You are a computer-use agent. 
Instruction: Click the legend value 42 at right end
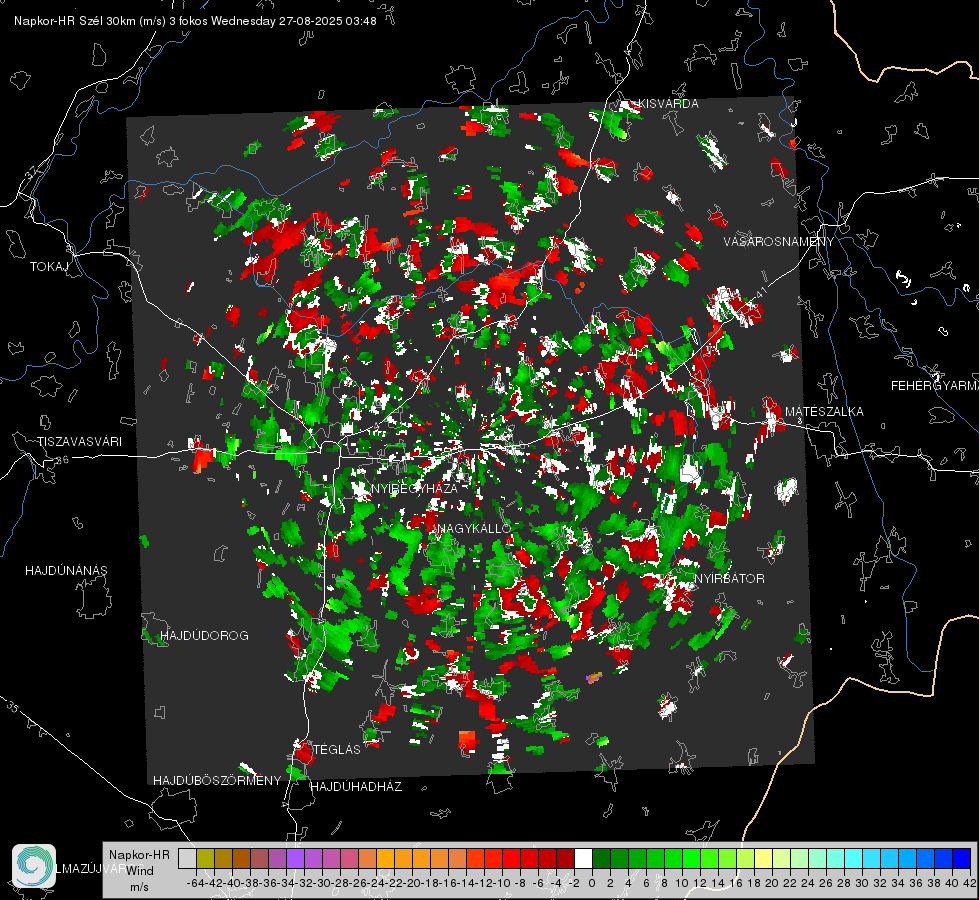(x=969, y=883)
